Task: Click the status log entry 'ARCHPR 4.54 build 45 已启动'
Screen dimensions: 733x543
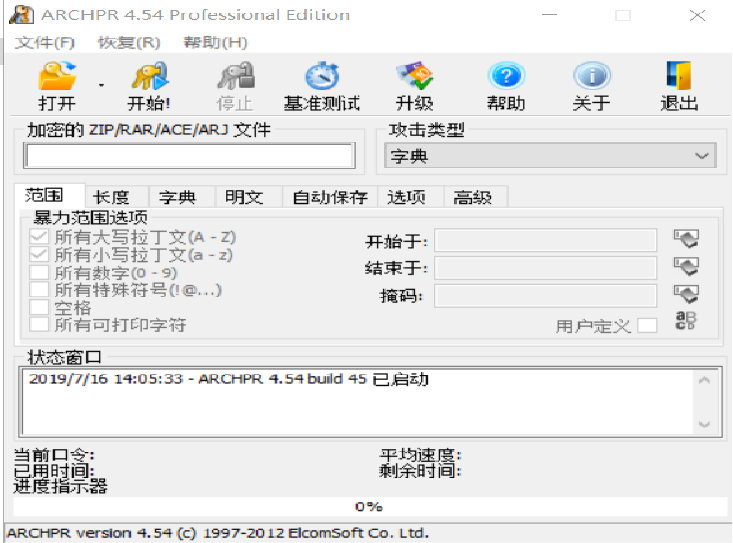Action: [313, 379]
